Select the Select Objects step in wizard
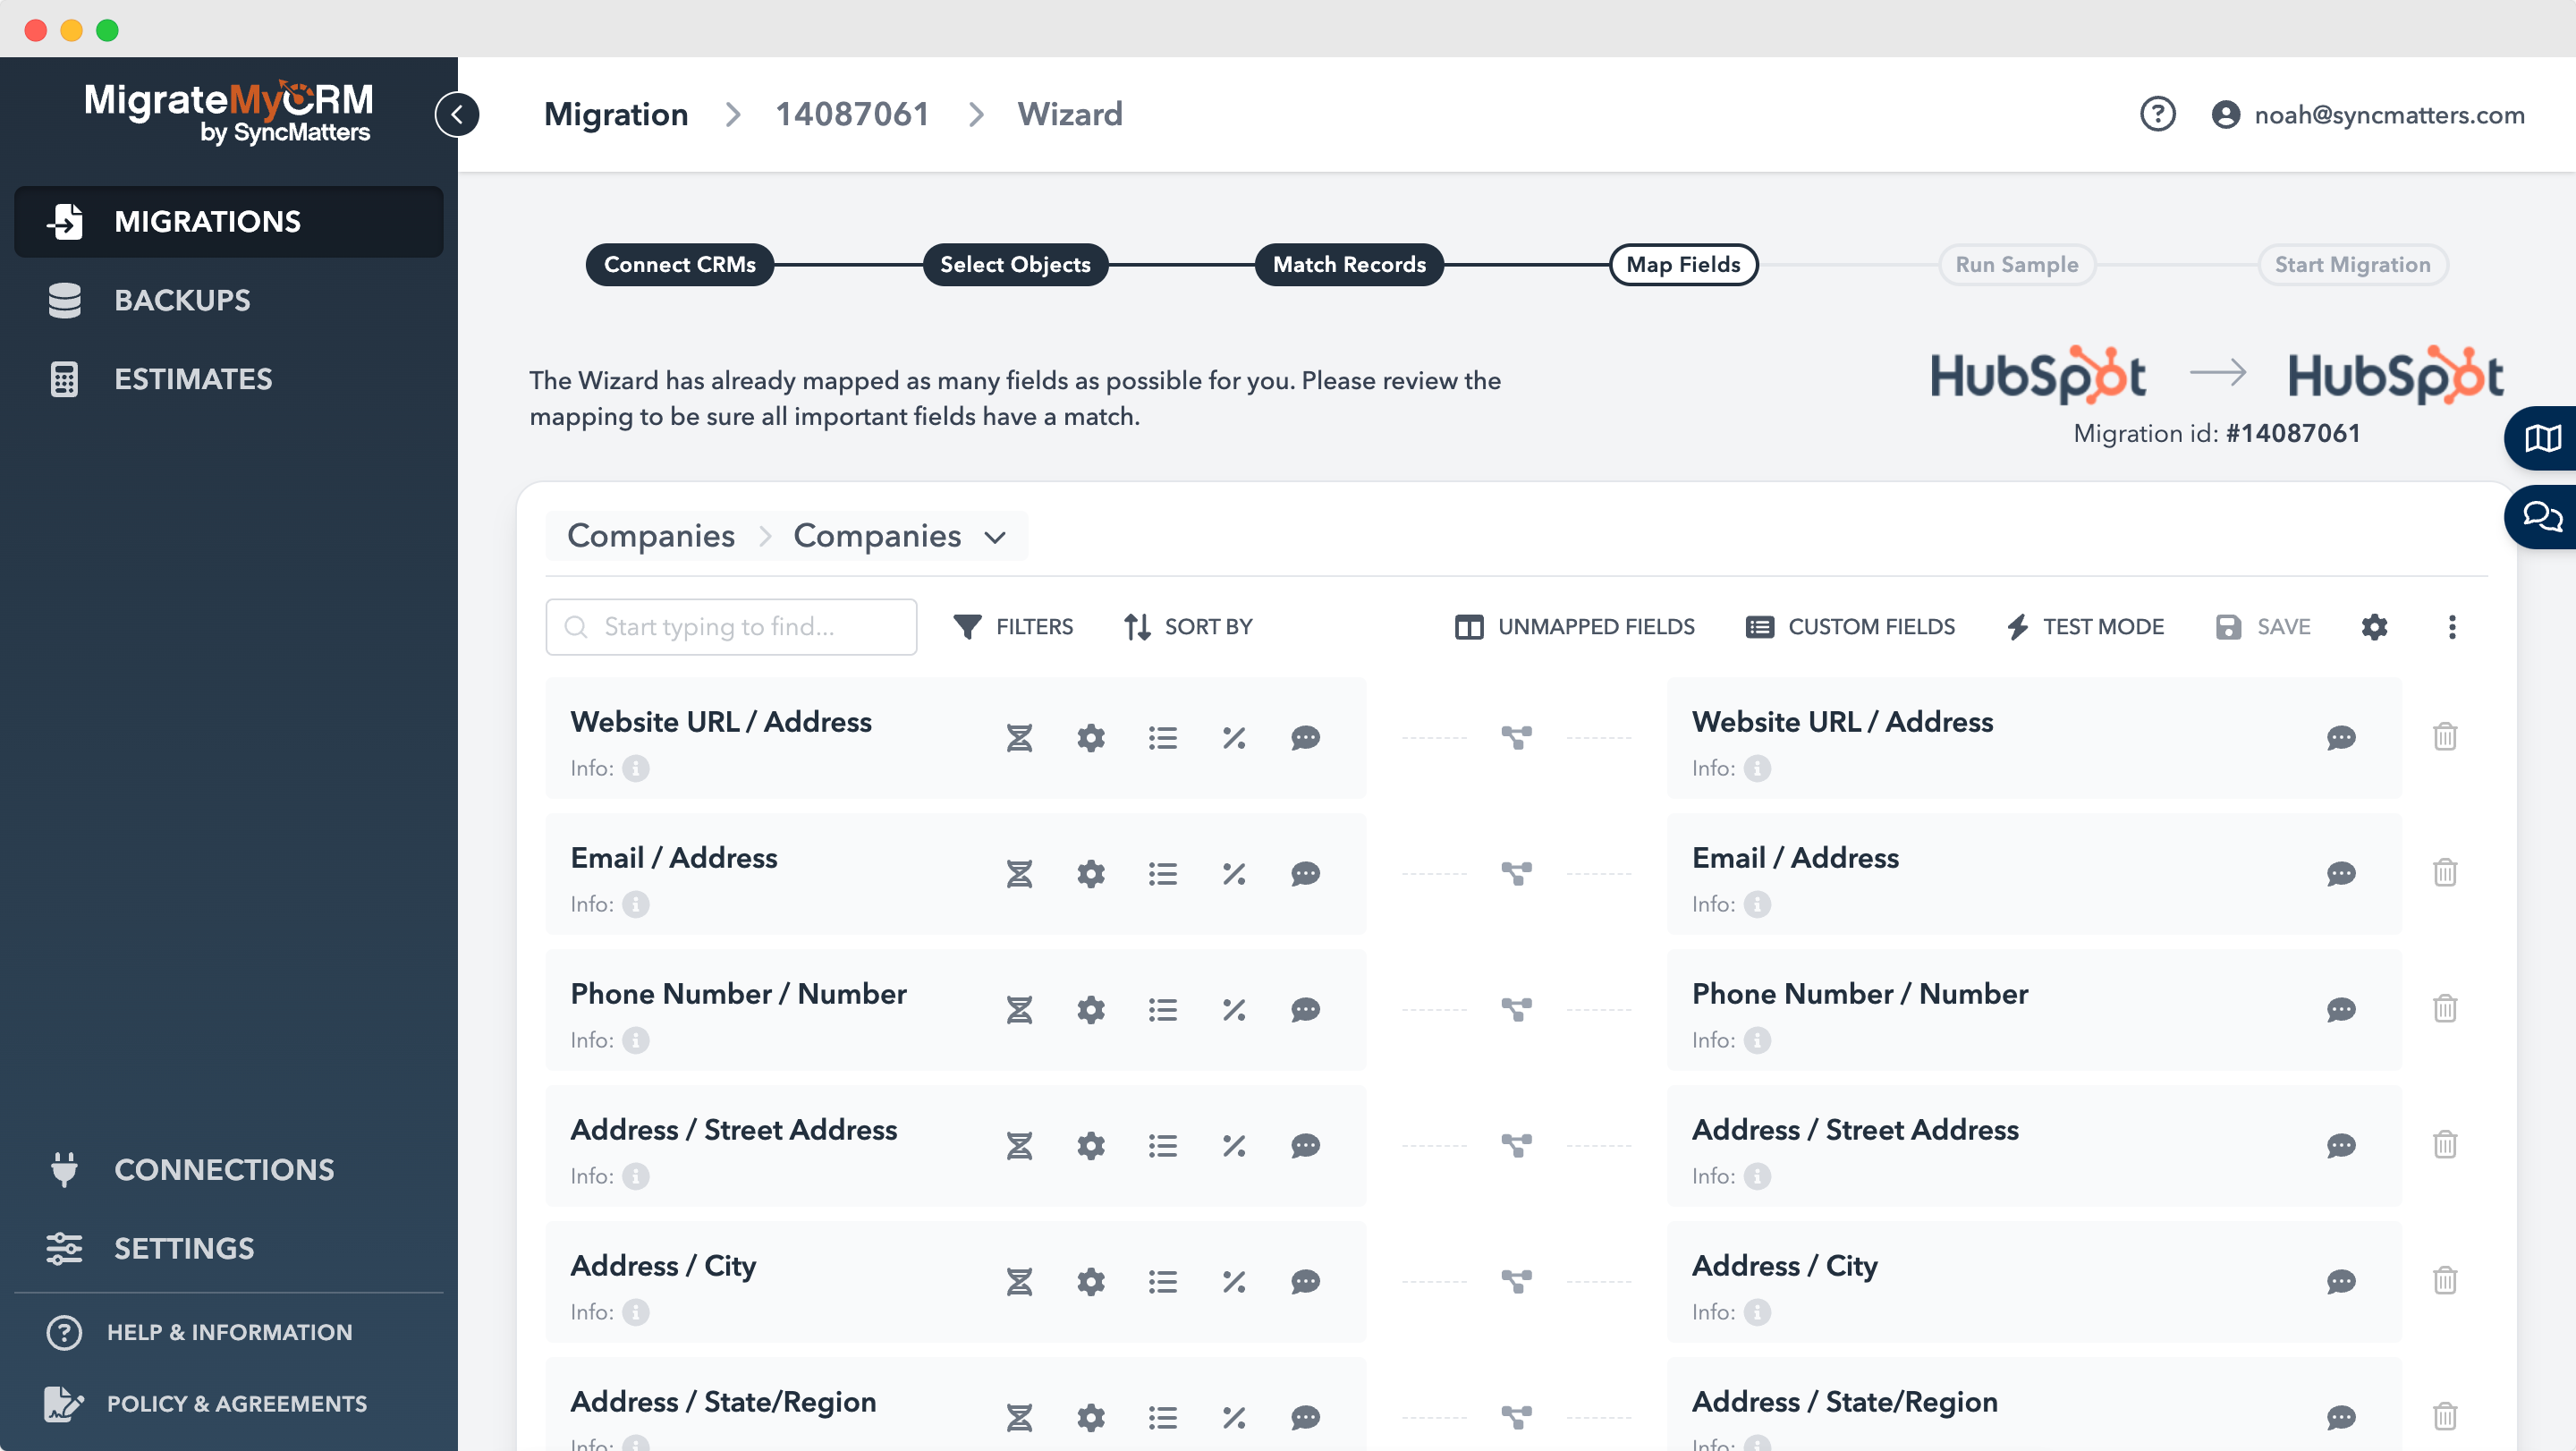This screenshot has width=2576, height=1451. [x=1013, y=264]
